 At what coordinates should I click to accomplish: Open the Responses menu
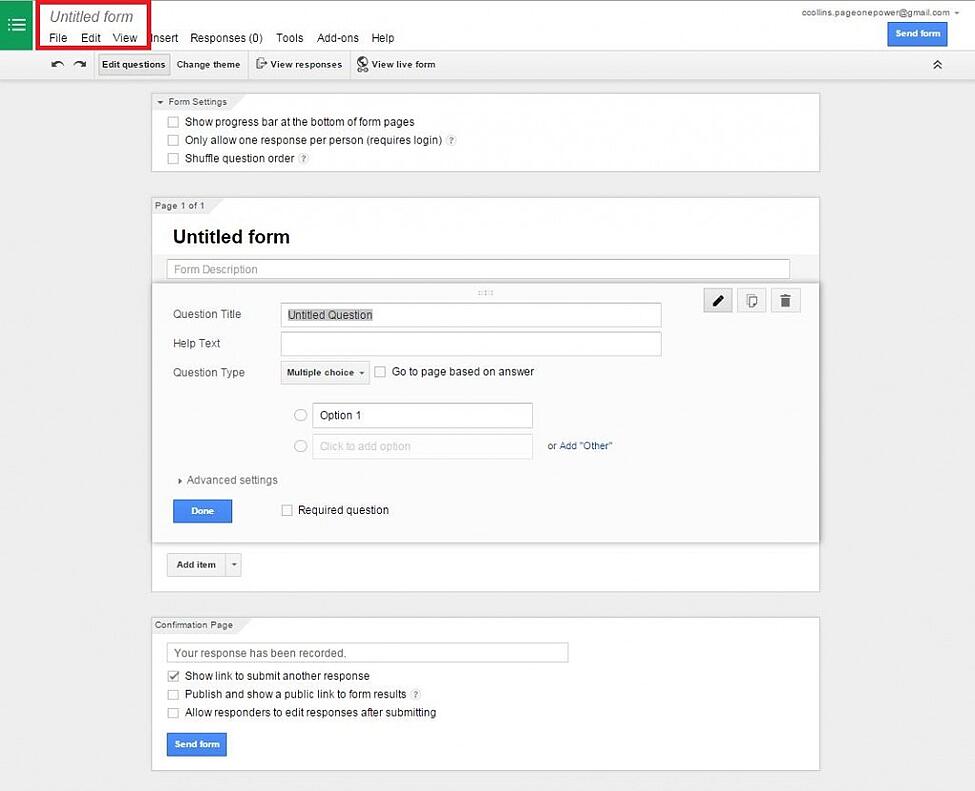point(226,38)
